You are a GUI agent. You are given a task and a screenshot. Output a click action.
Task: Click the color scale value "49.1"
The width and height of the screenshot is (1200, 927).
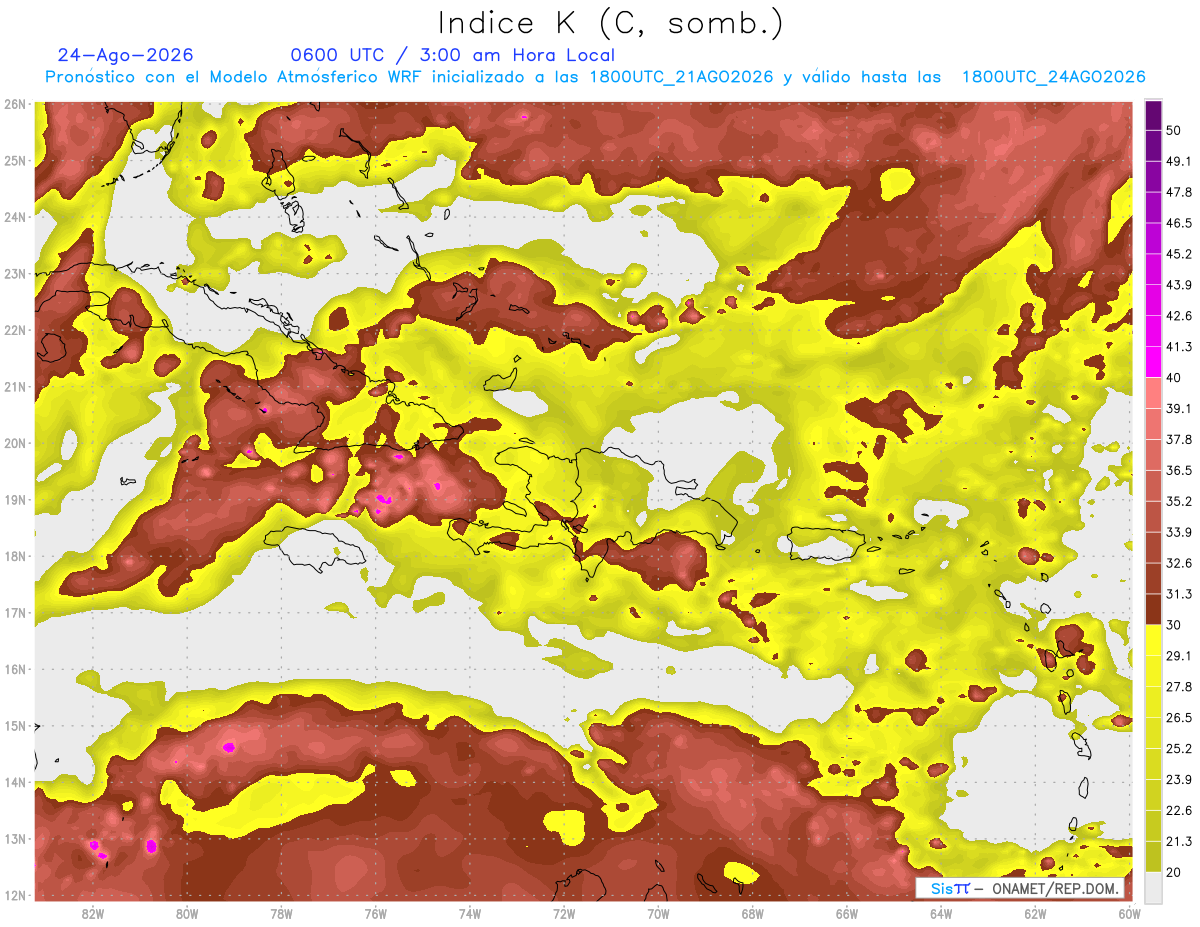pyautogui.click(x=1179, y=161)
